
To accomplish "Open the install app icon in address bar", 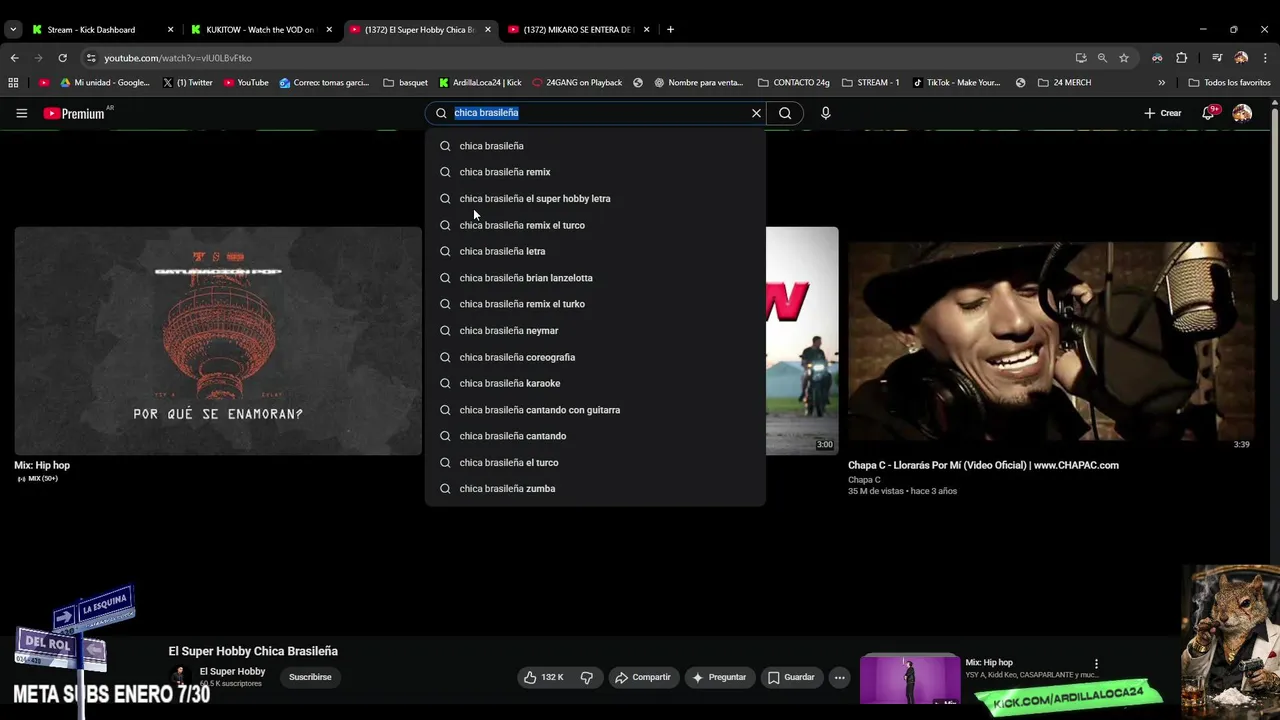I will tap(1081, 58).
